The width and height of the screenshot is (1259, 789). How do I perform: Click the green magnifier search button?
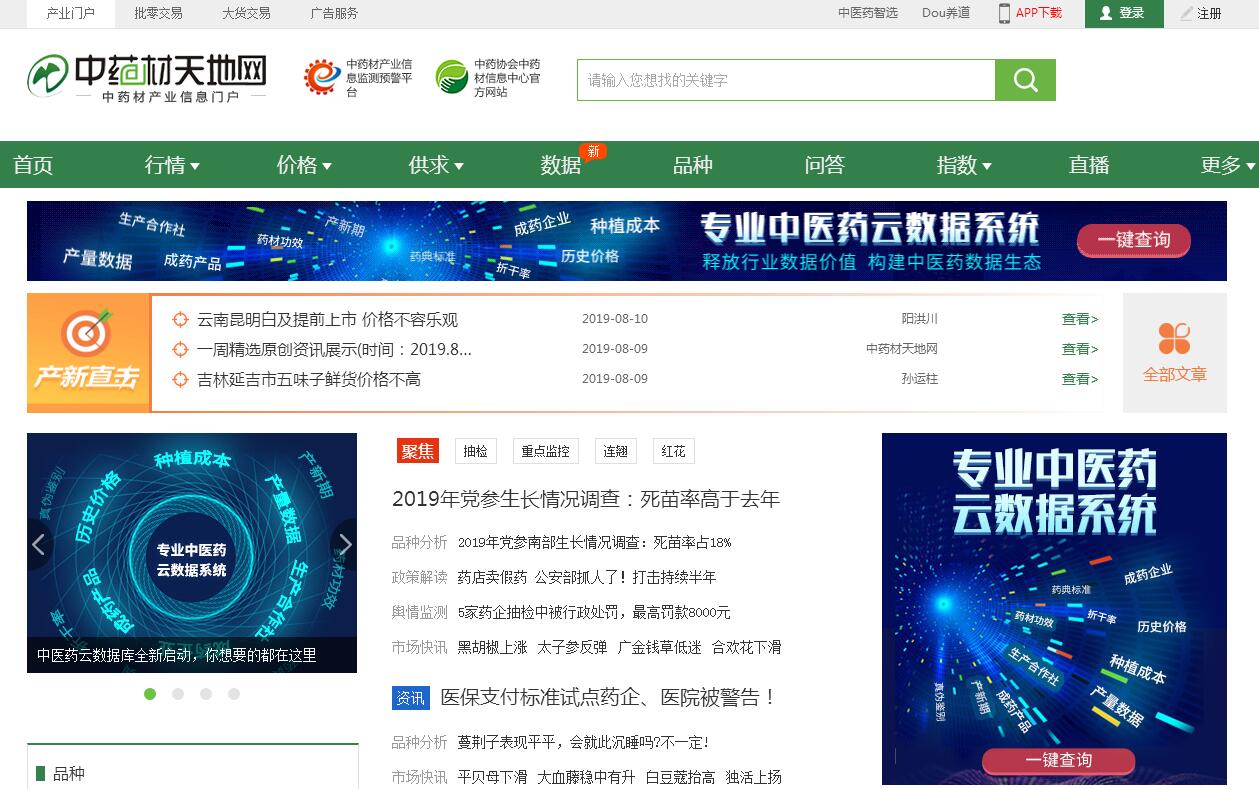(x=1025, y=80)
